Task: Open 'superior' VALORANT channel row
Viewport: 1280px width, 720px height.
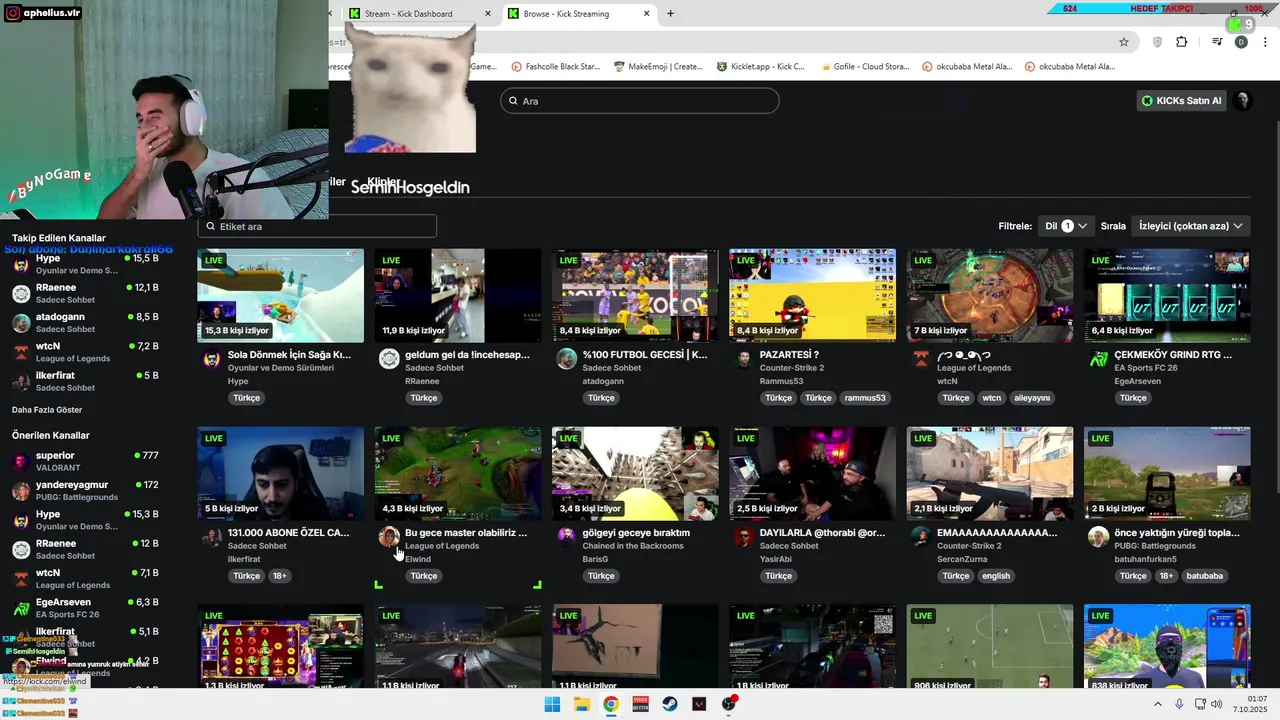Action: coord(85,461)
